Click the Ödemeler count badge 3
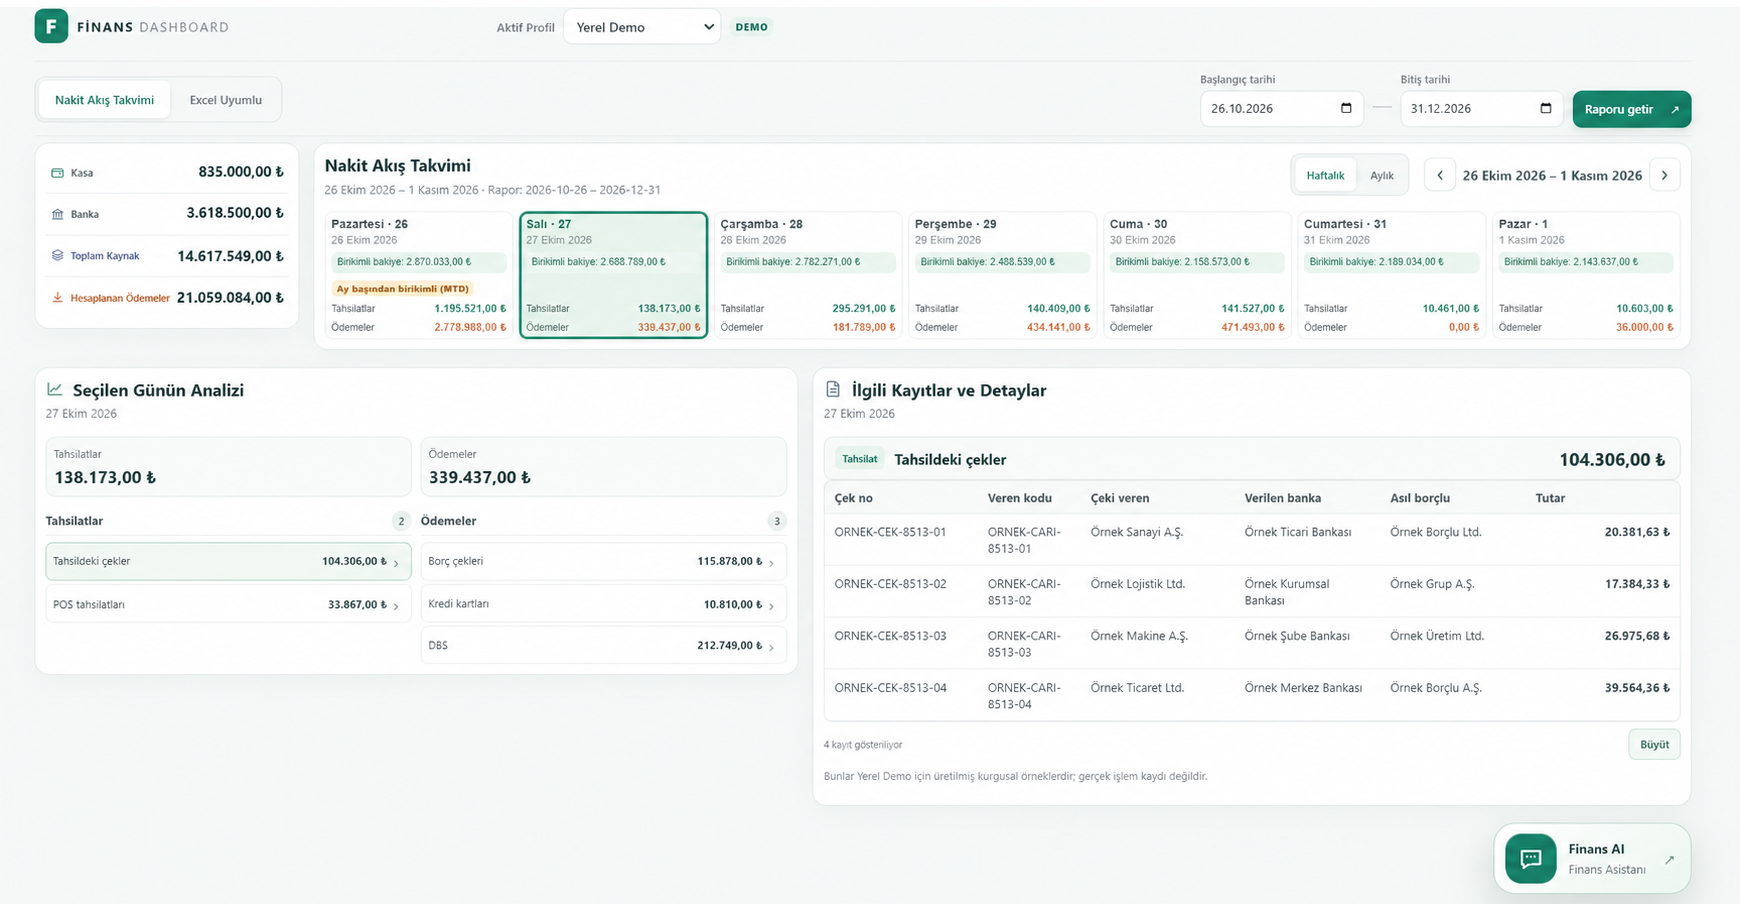Screen dimensions: 1740x904 777,521
